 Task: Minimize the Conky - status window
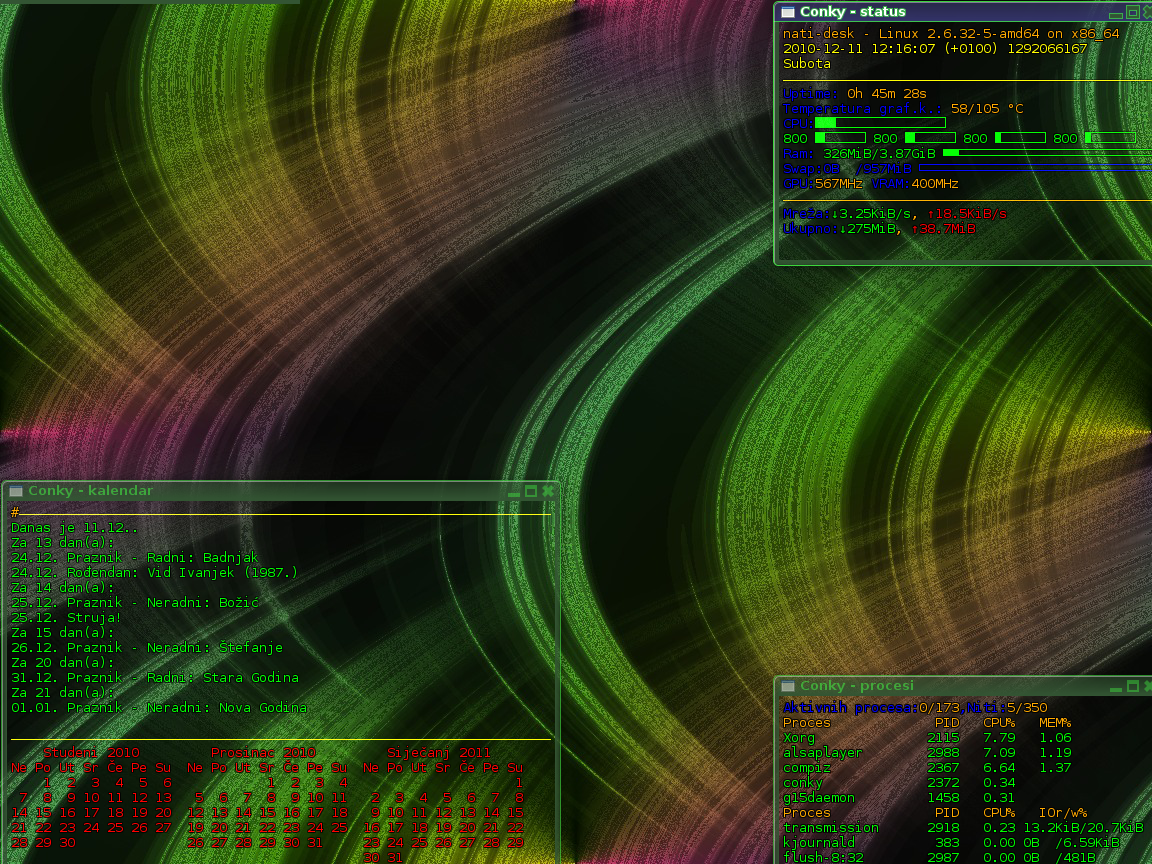click(1115, 13)
